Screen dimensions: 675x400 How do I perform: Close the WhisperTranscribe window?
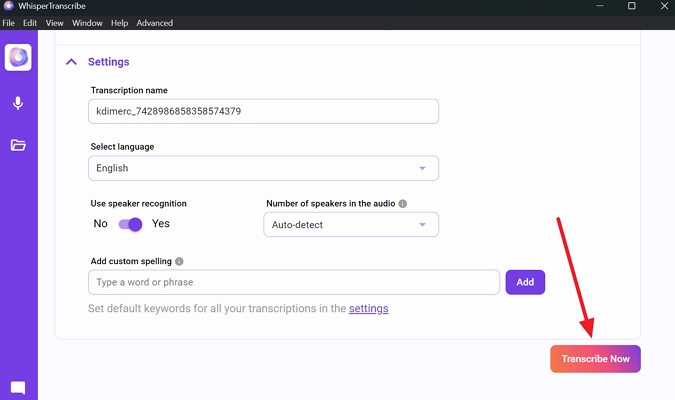(x=664, y=6)
